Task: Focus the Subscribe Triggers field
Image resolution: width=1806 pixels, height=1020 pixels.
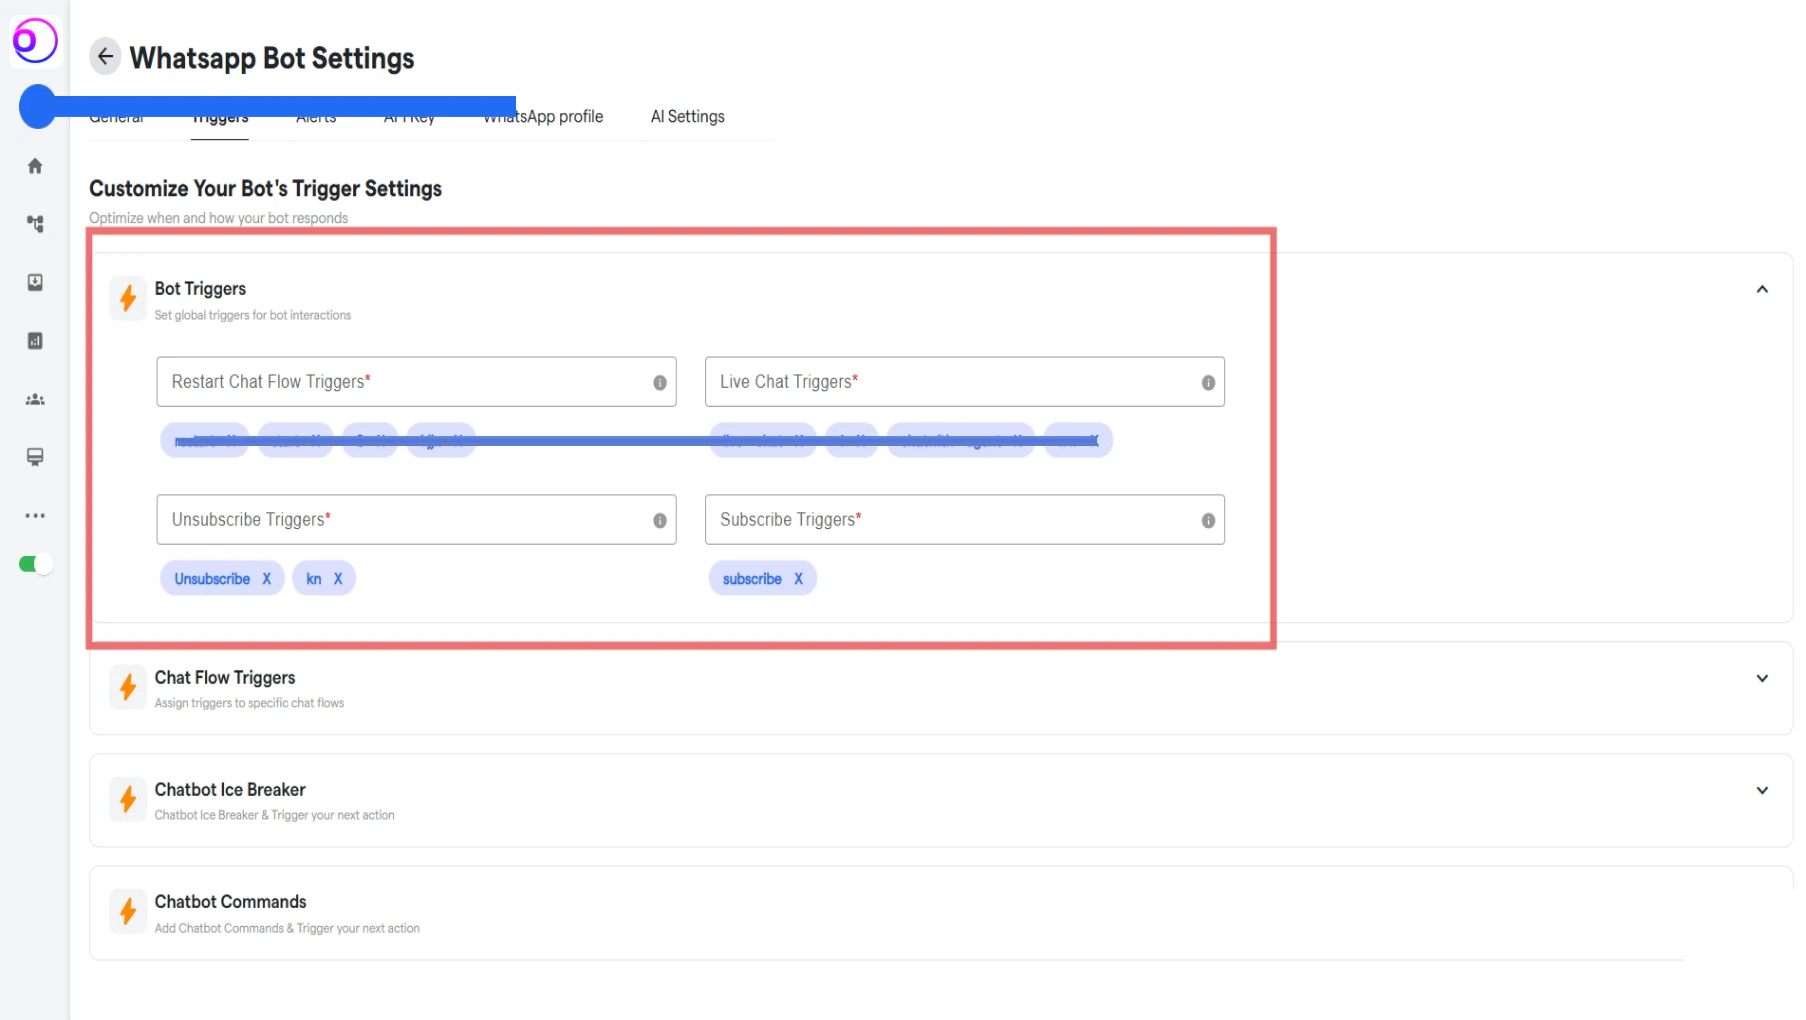Action: pos(965,520)
